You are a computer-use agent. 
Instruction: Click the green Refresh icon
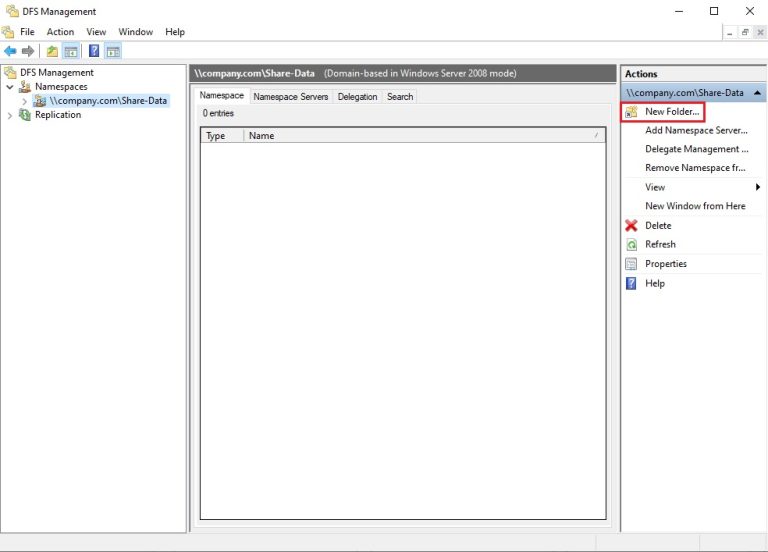click(631, 245)
